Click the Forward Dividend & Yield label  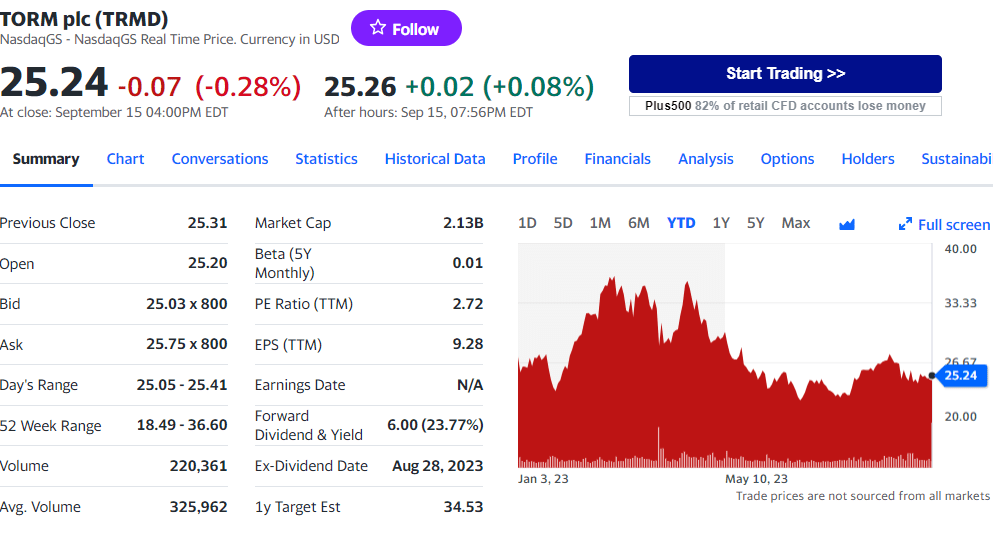click(308, 425)
